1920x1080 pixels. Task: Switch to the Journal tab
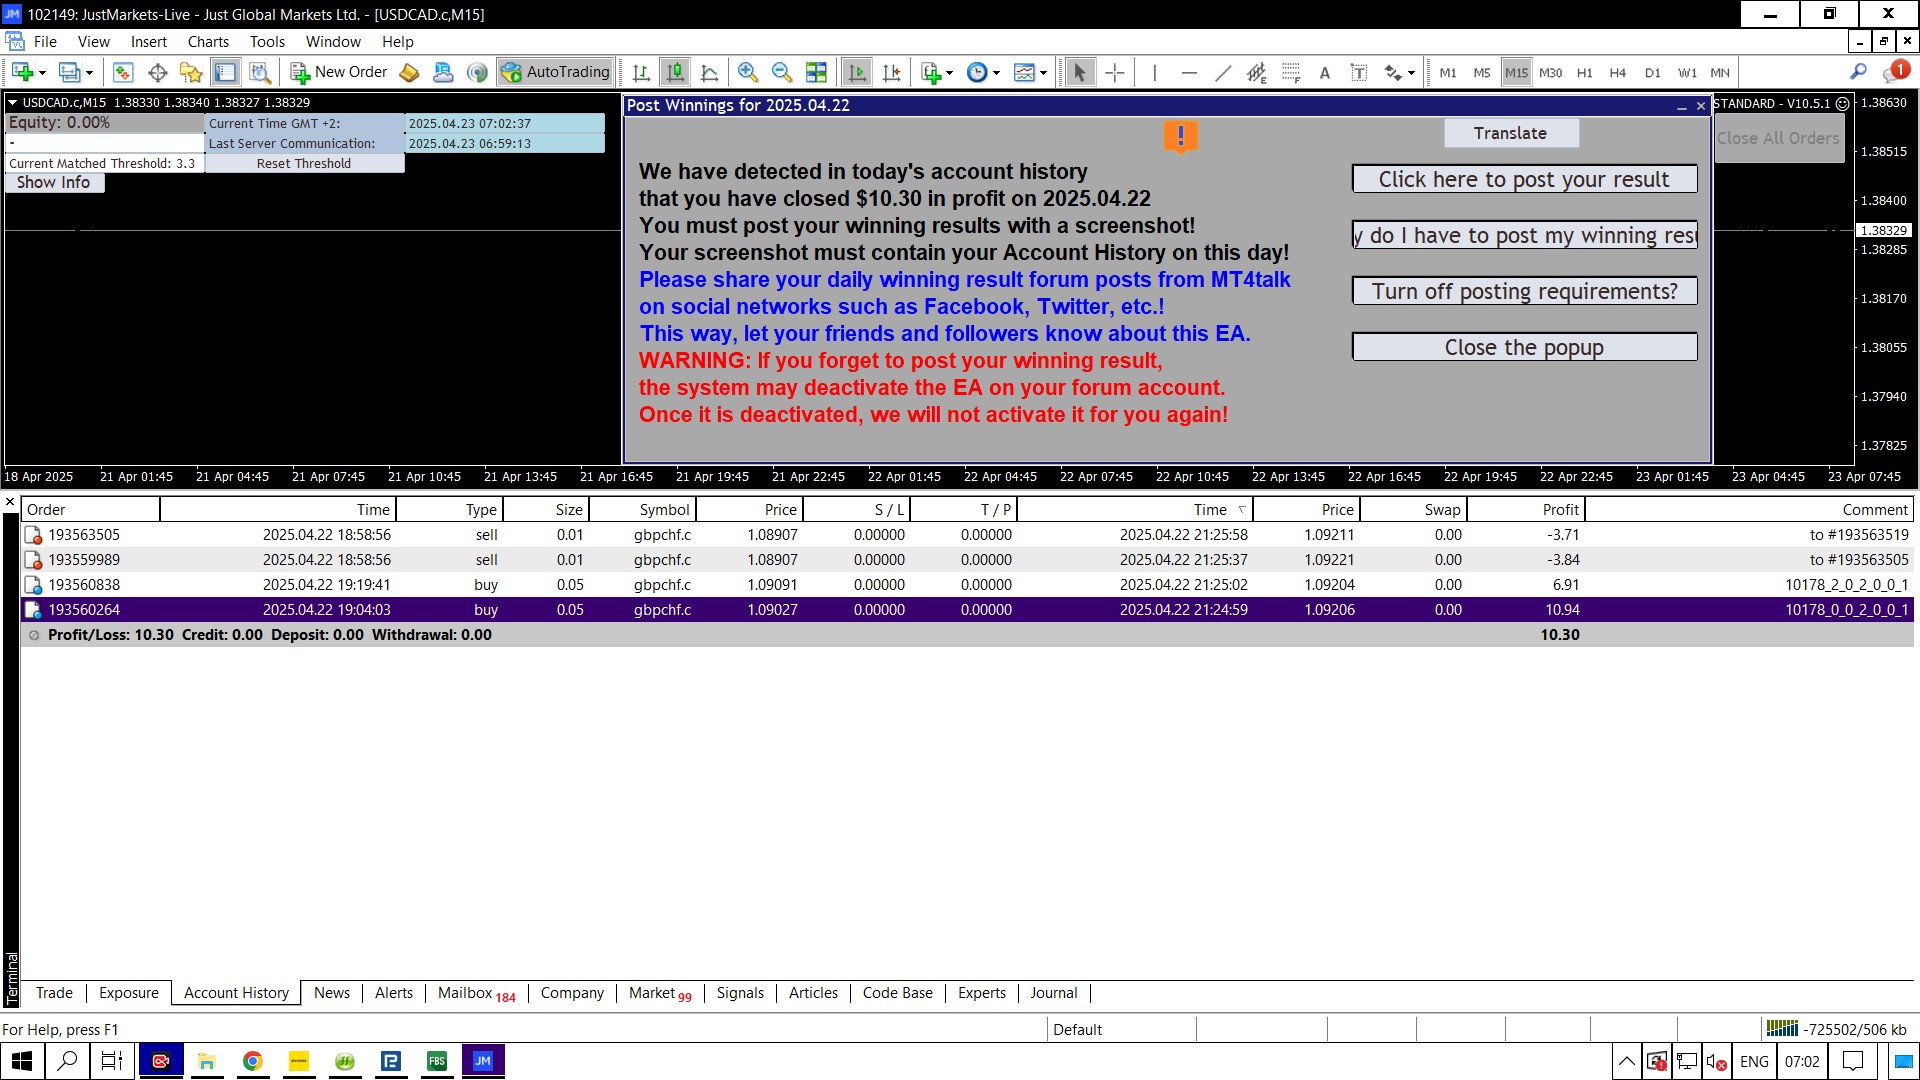(1053, 993)
